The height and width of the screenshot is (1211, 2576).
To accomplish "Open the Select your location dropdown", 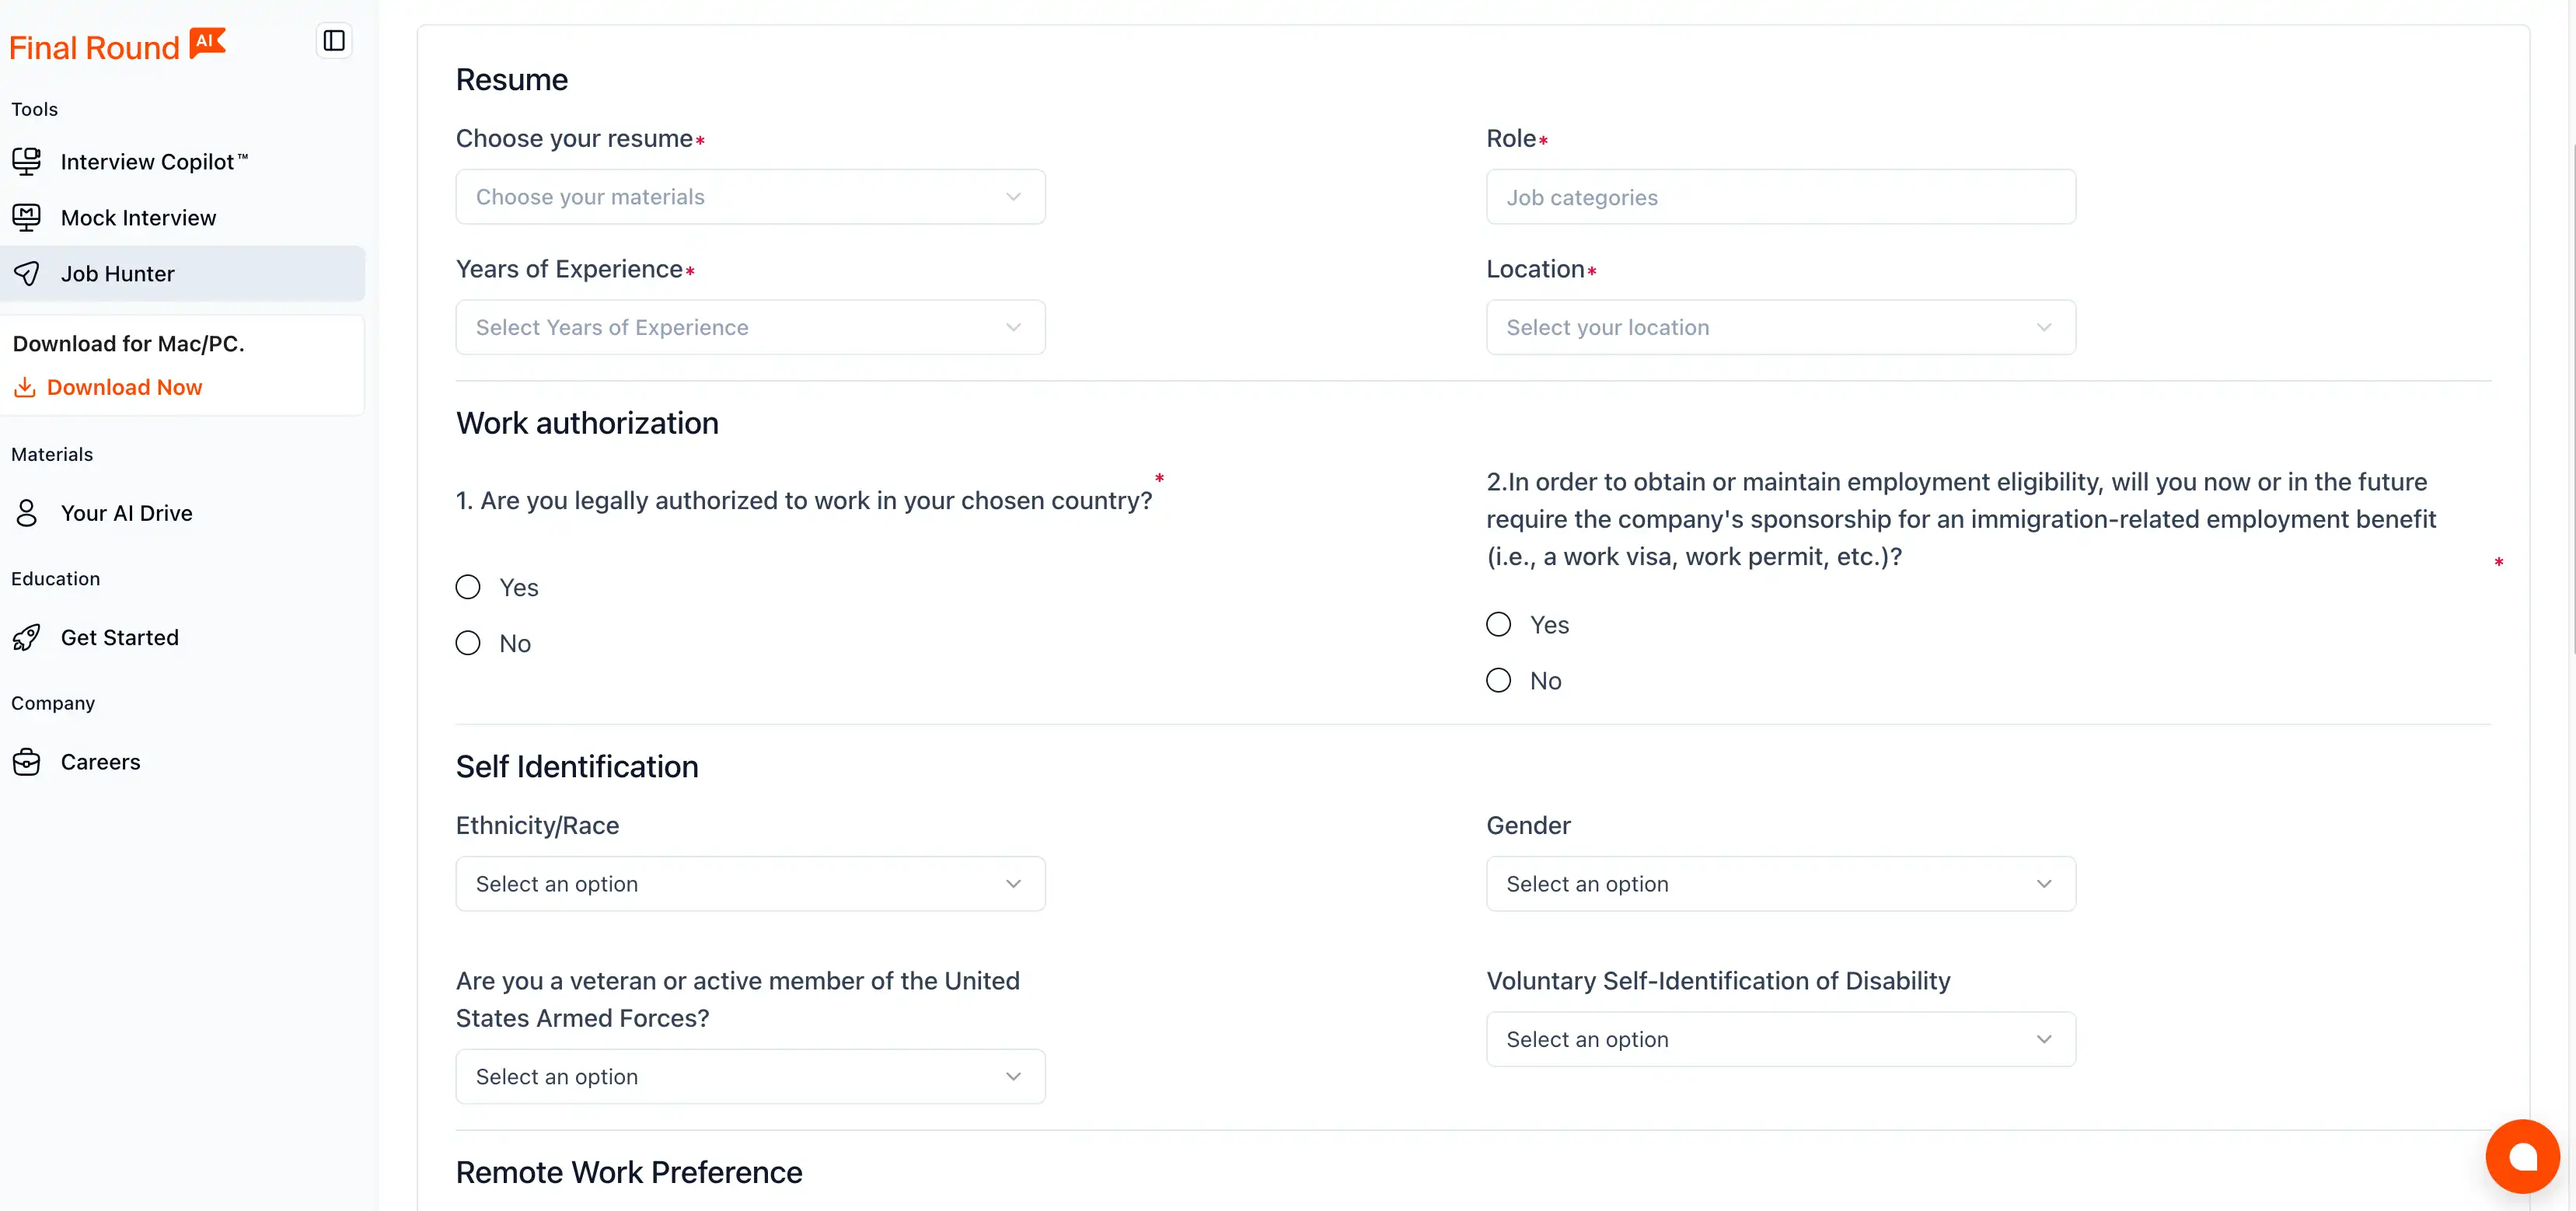I will pyautogui.click(x=1780, y=327).
